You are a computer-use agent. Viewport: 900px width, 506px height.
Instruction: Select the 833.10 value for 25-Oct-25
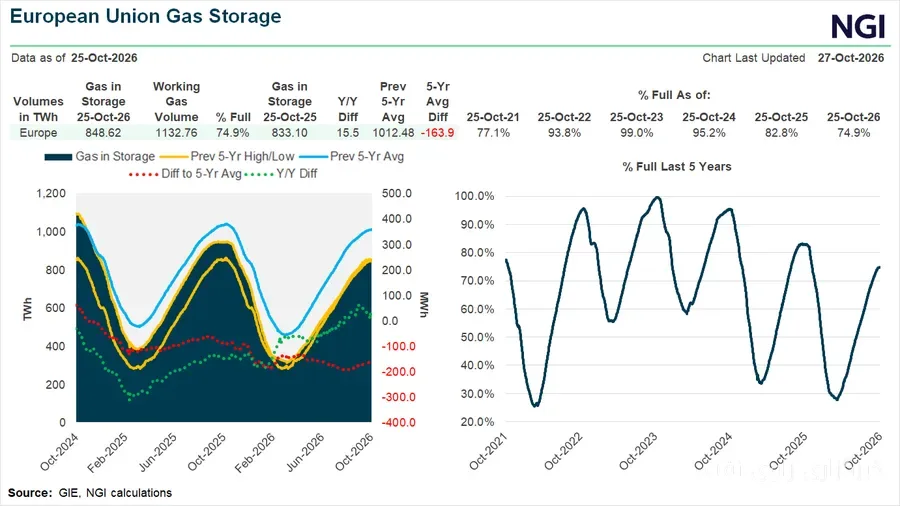point(290,133)
